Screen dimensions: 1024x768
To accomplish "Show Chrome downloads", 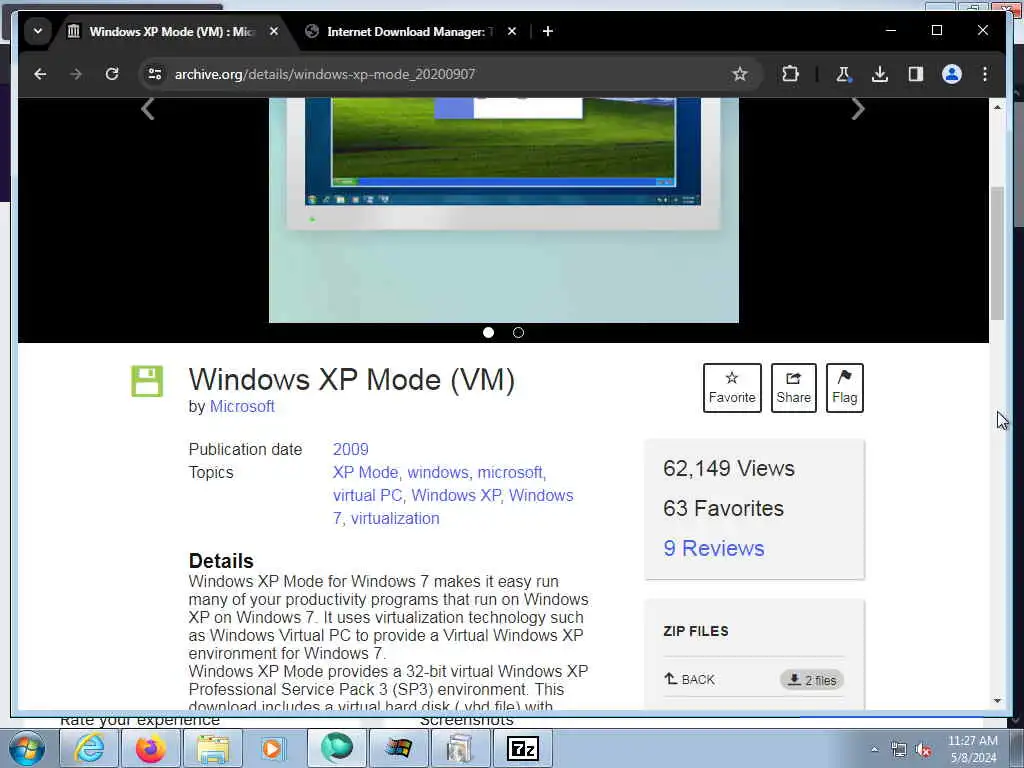I will (x=880, y=74).
